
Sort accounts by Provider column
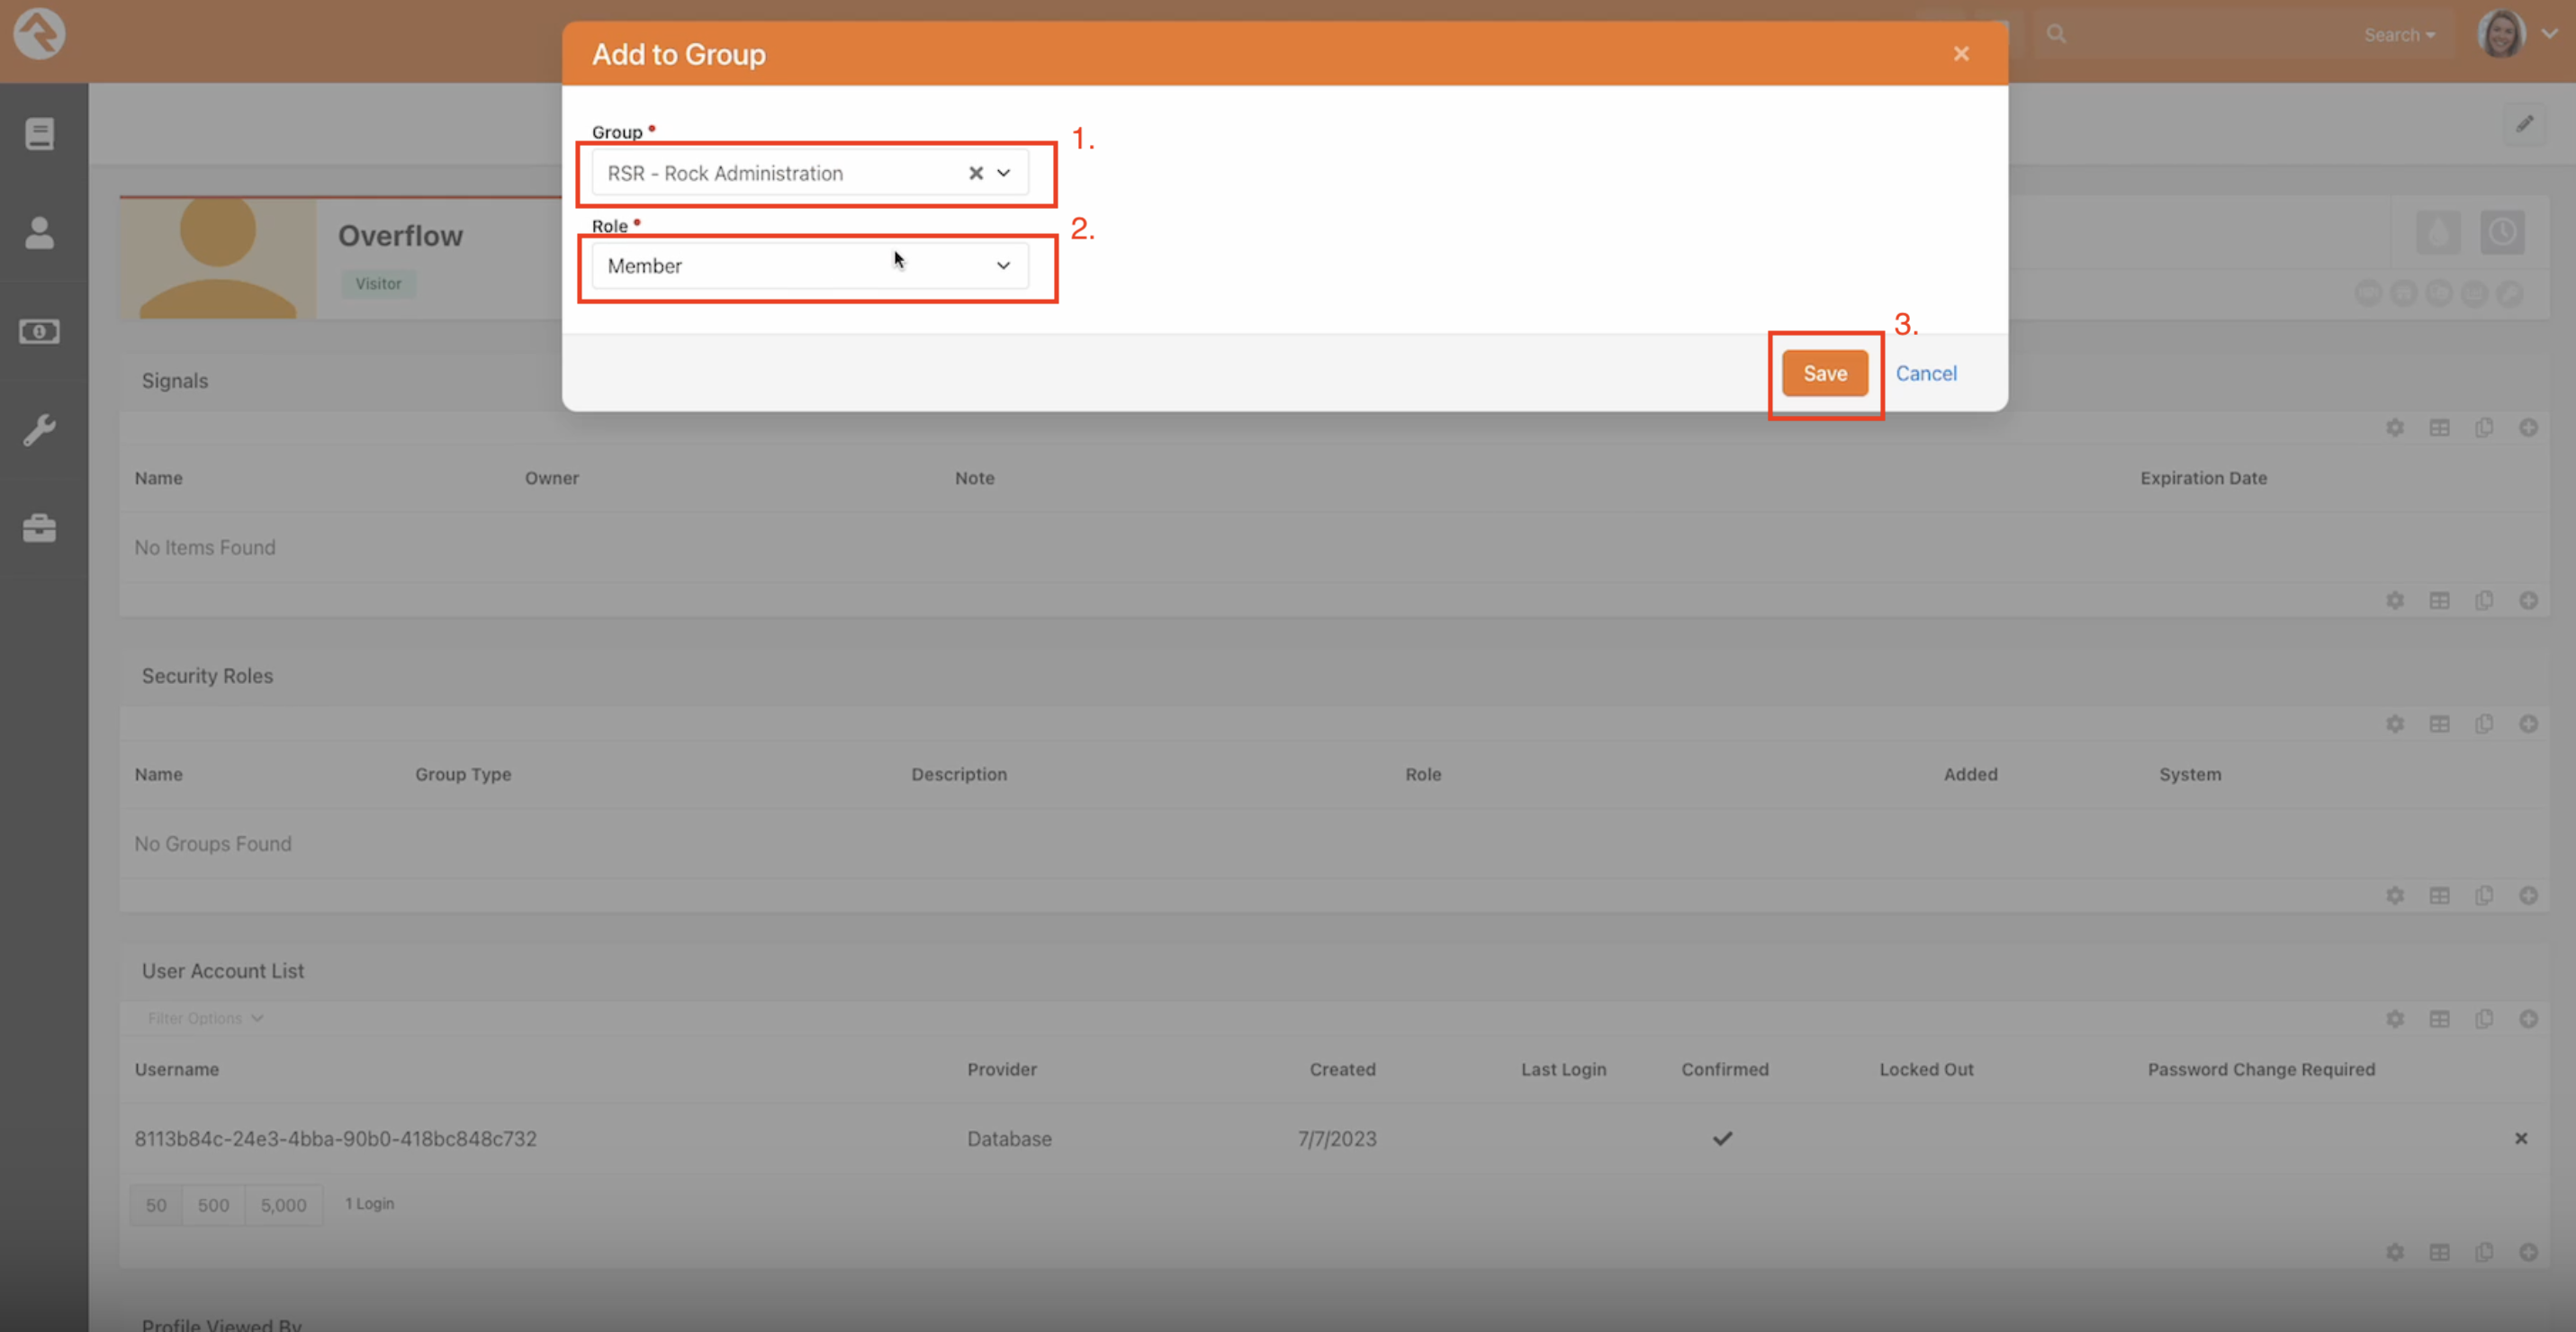click(x=1002, y=1070)
